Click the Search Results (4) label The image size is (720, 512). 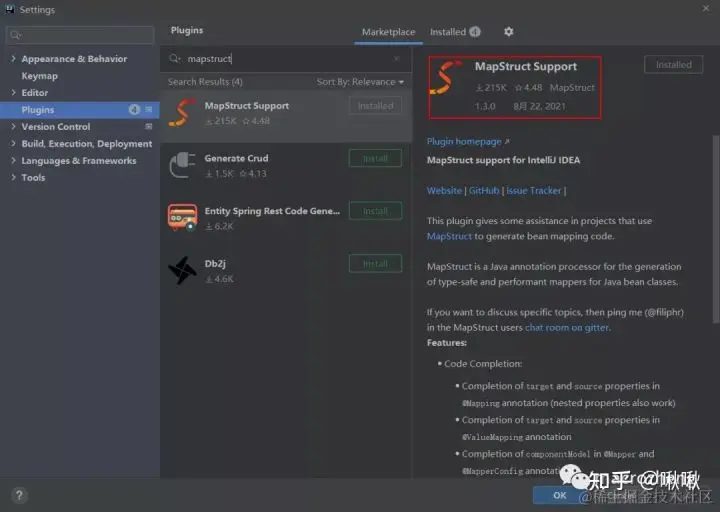click(x=205, y=82)
